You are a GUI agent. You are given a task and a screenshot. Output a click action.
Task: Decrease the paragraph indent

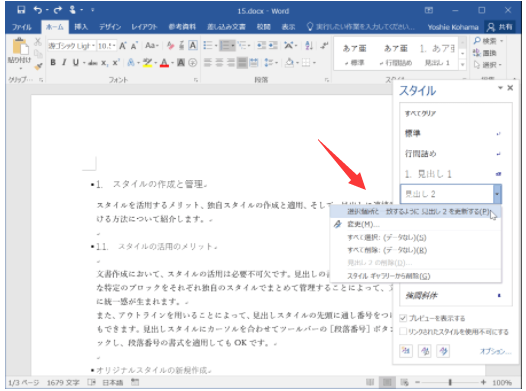point(261,45)
